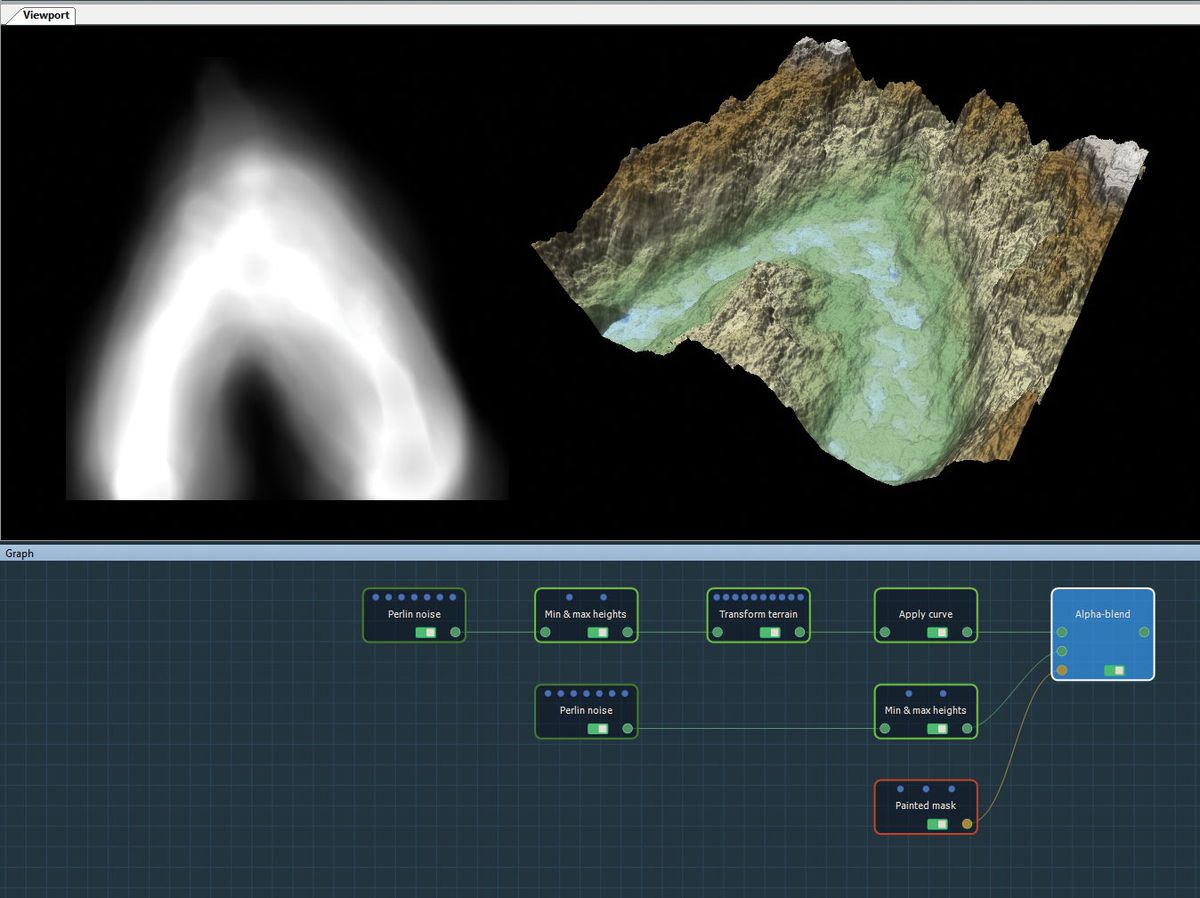Click the output socket of the first Perlin noise node

tap(456, 632)
